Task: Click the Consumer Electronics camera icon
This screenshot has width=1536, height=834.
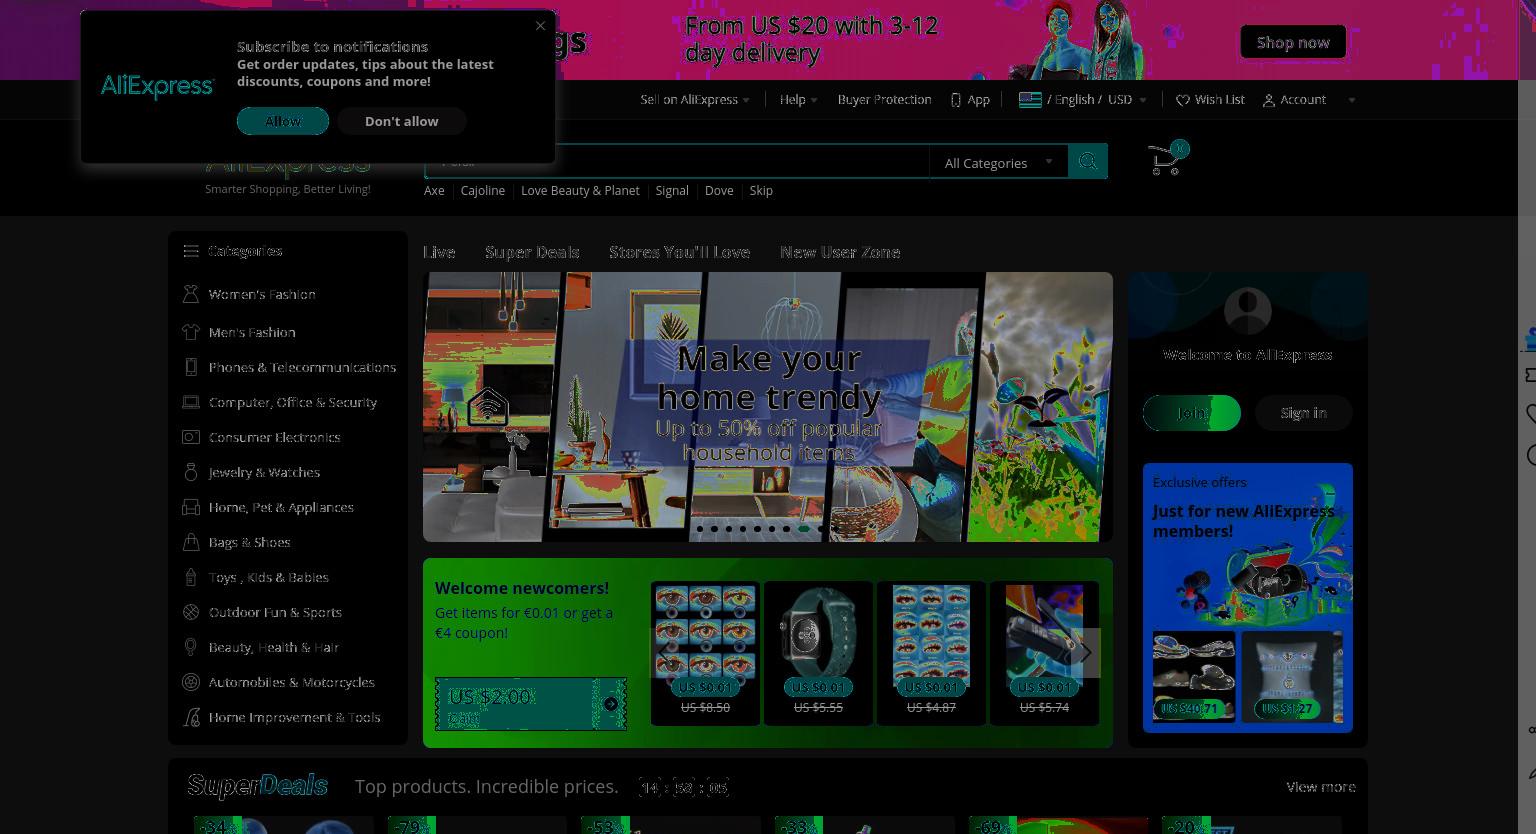Action: [x=191, y=437]
